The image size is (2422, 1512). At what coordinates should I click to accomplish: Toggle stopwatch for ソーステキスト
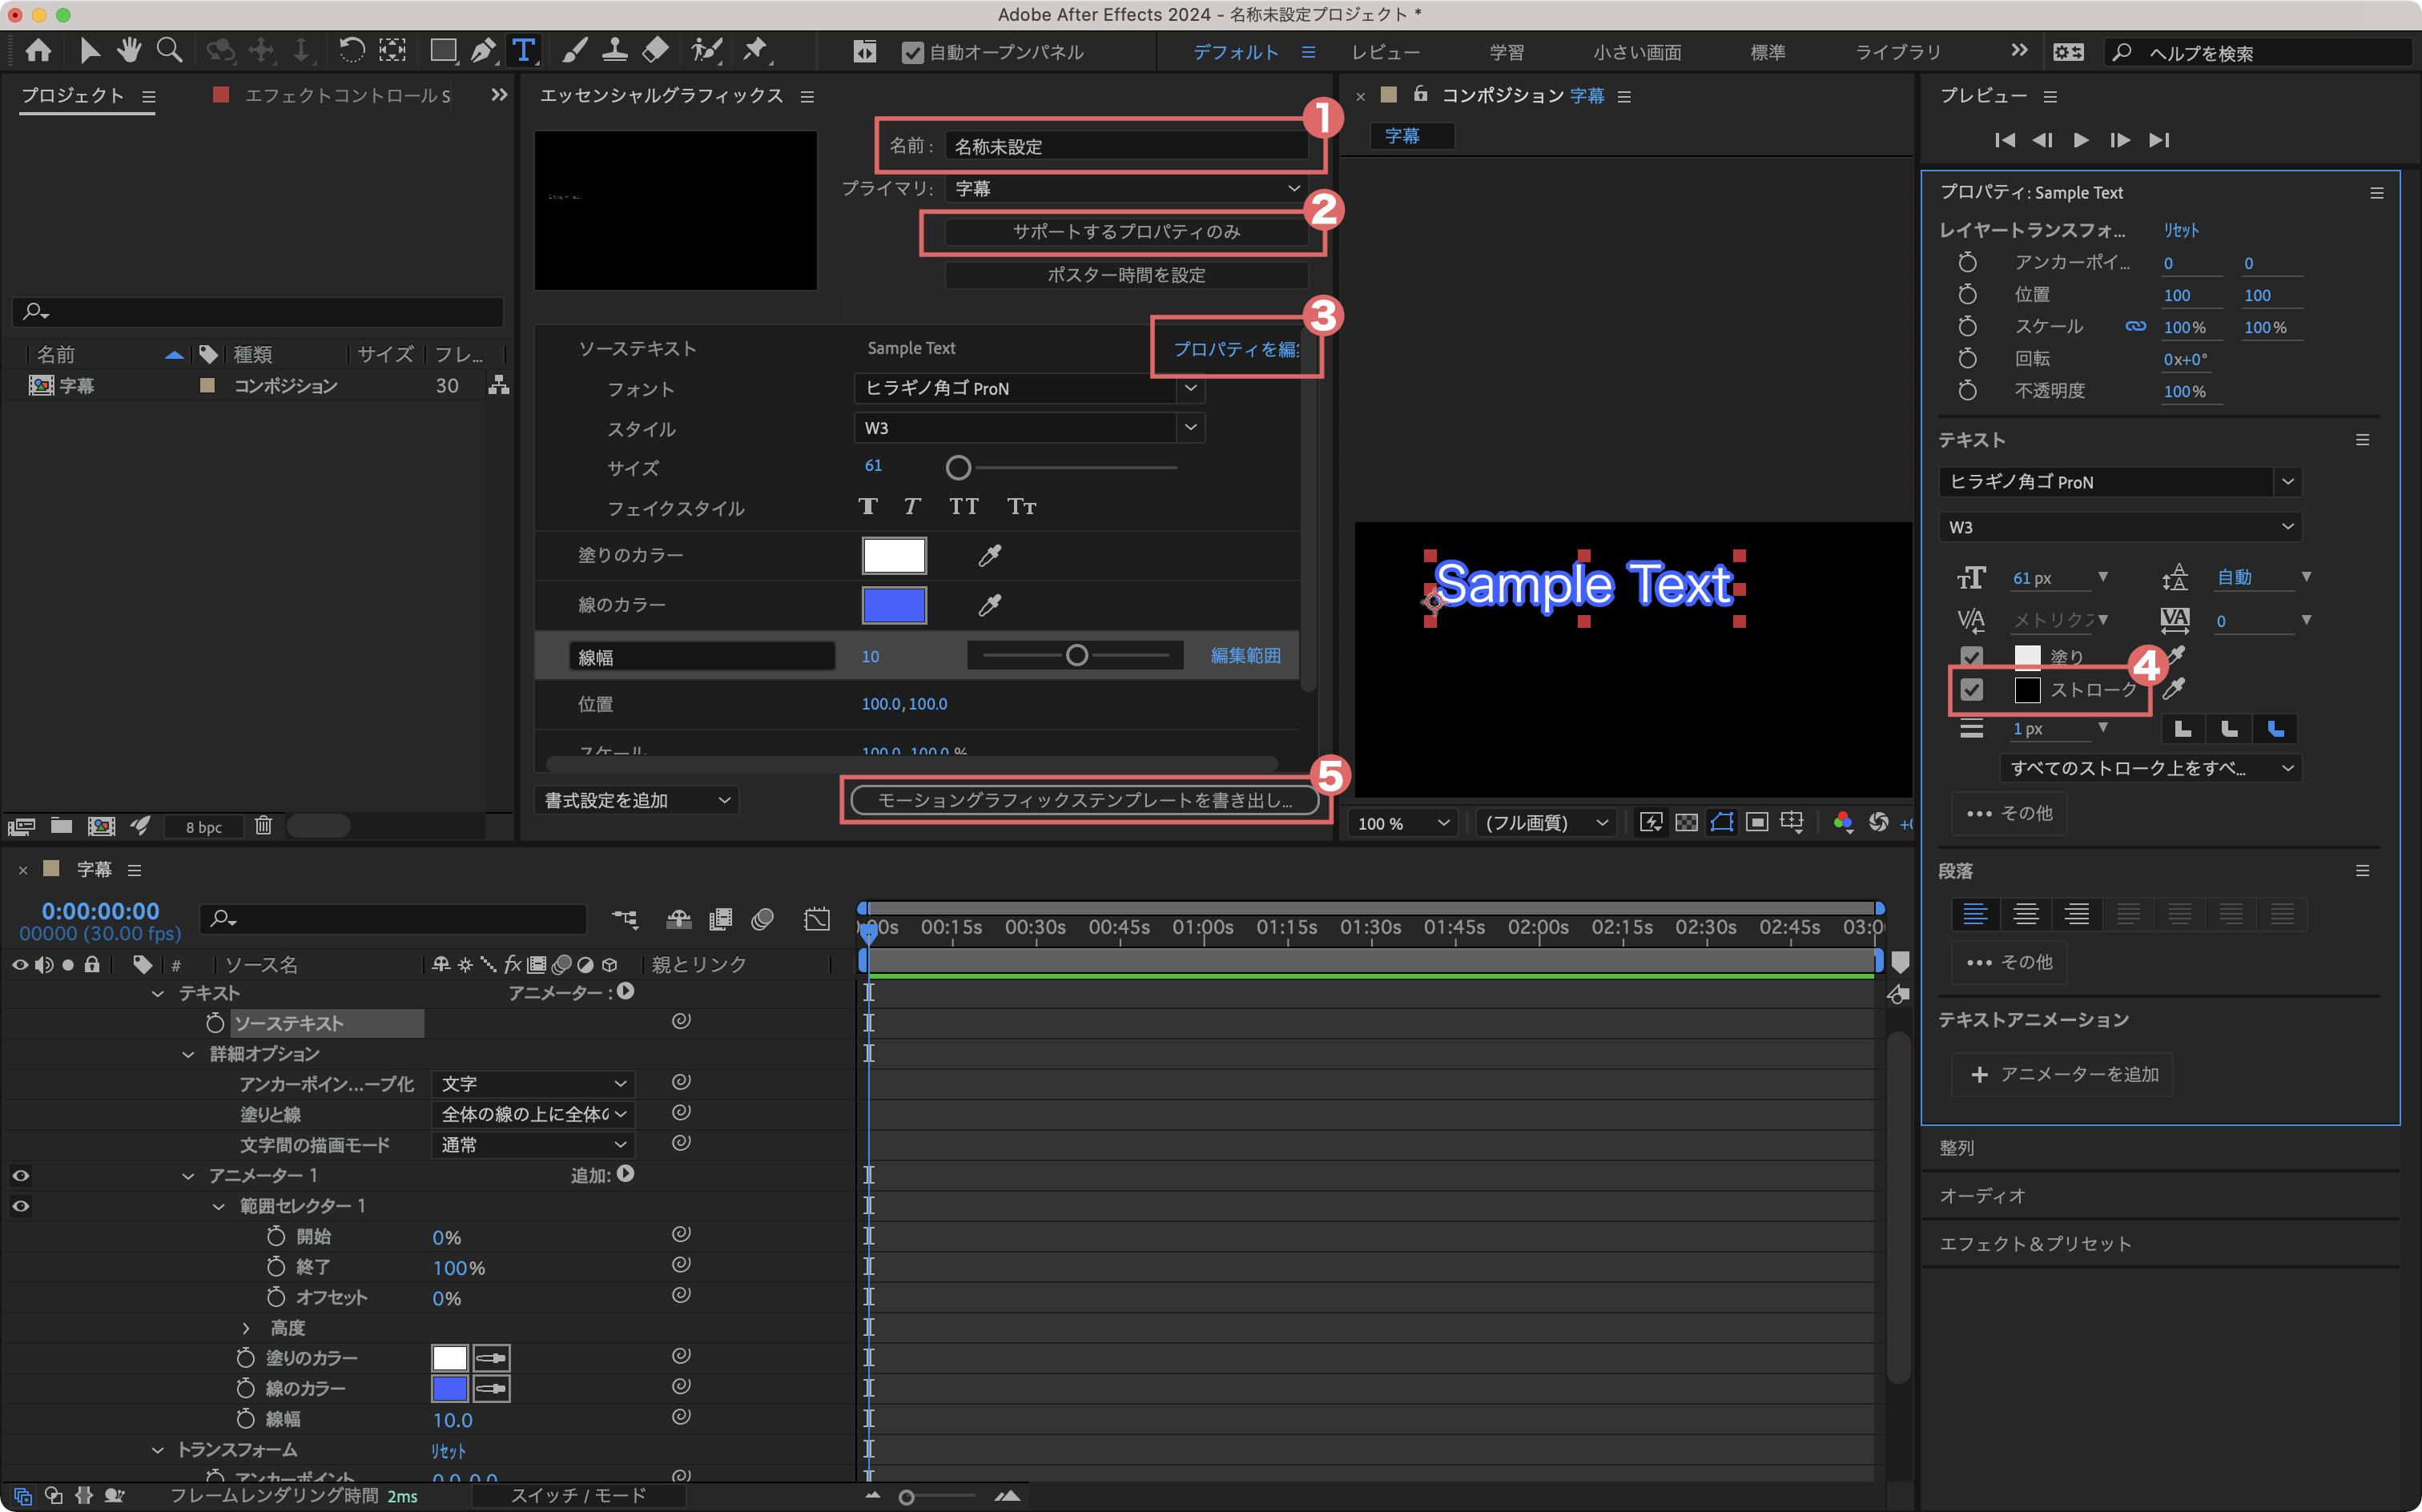coord(214,1023)
